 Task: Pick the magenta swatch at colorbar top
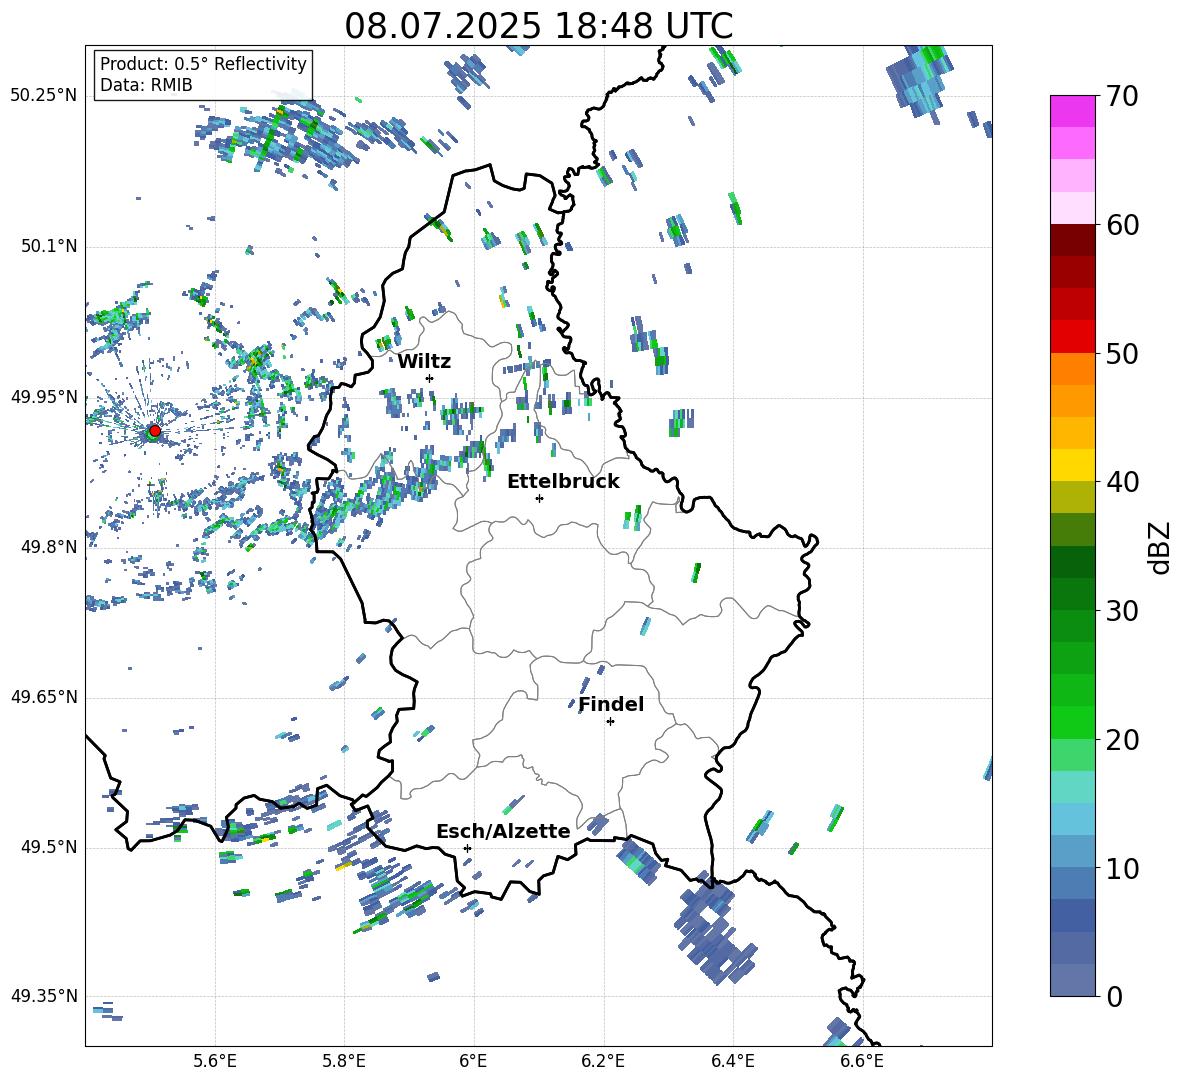pyautogui.click(x=1072, y=112)
